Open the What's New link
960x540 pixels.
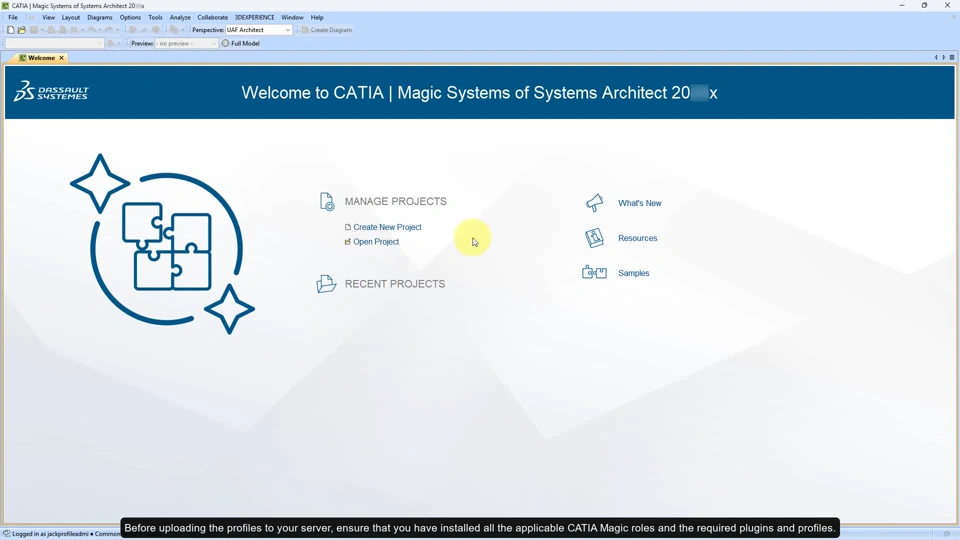pos(639,203)
